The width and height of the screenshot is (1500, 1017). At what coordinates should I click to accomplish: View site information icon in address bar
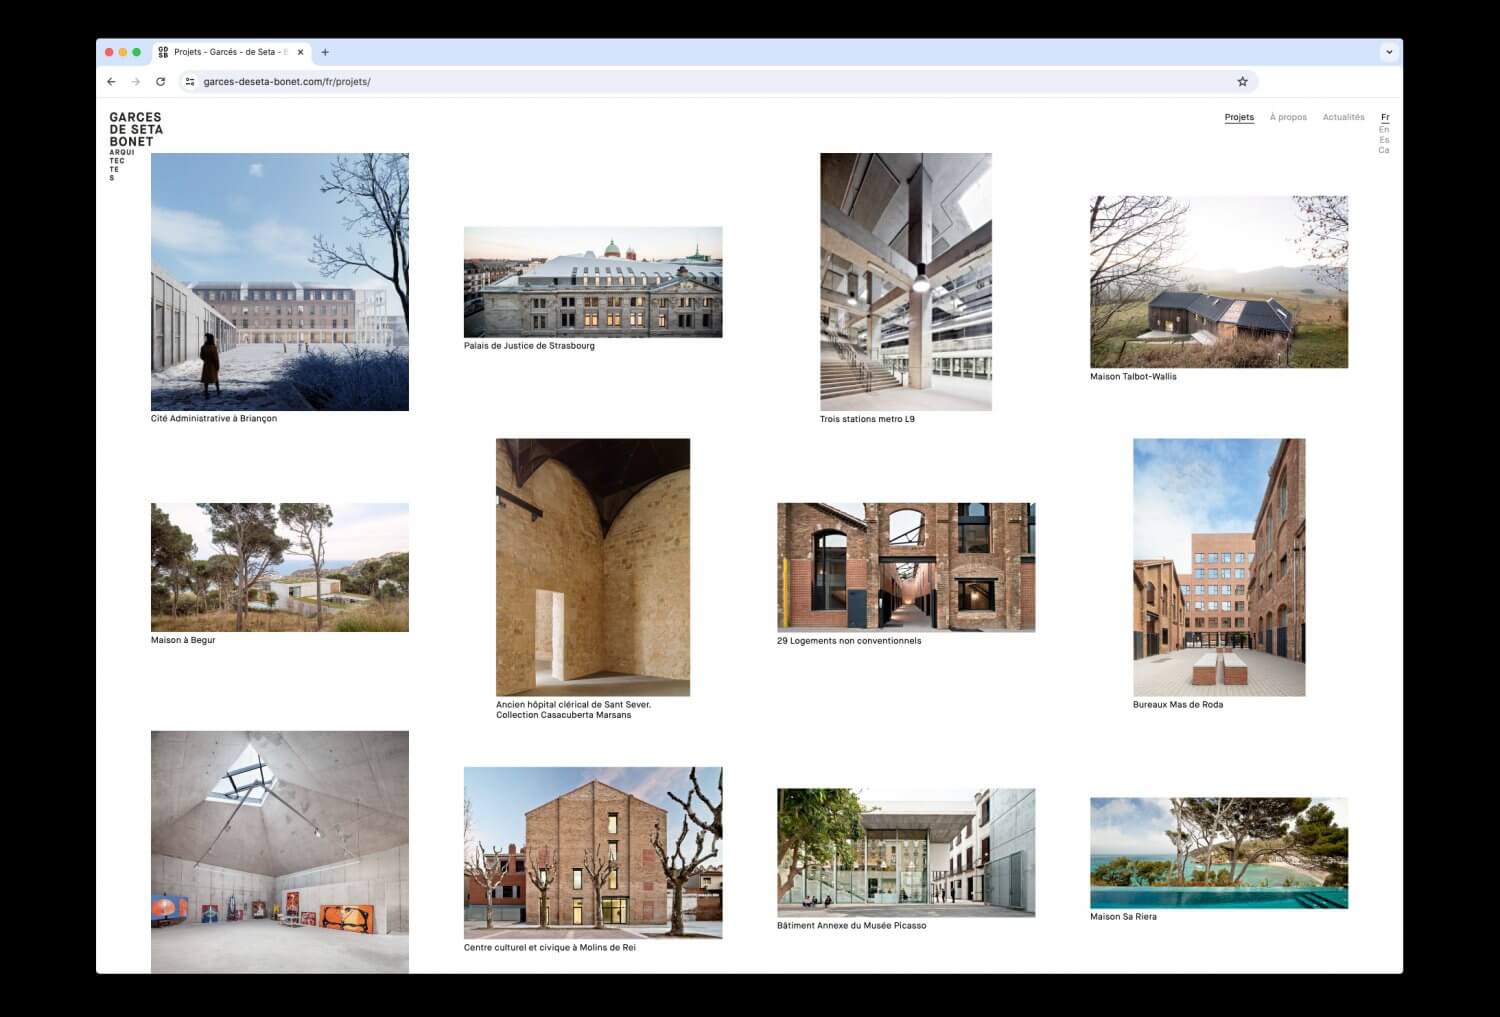190,82
